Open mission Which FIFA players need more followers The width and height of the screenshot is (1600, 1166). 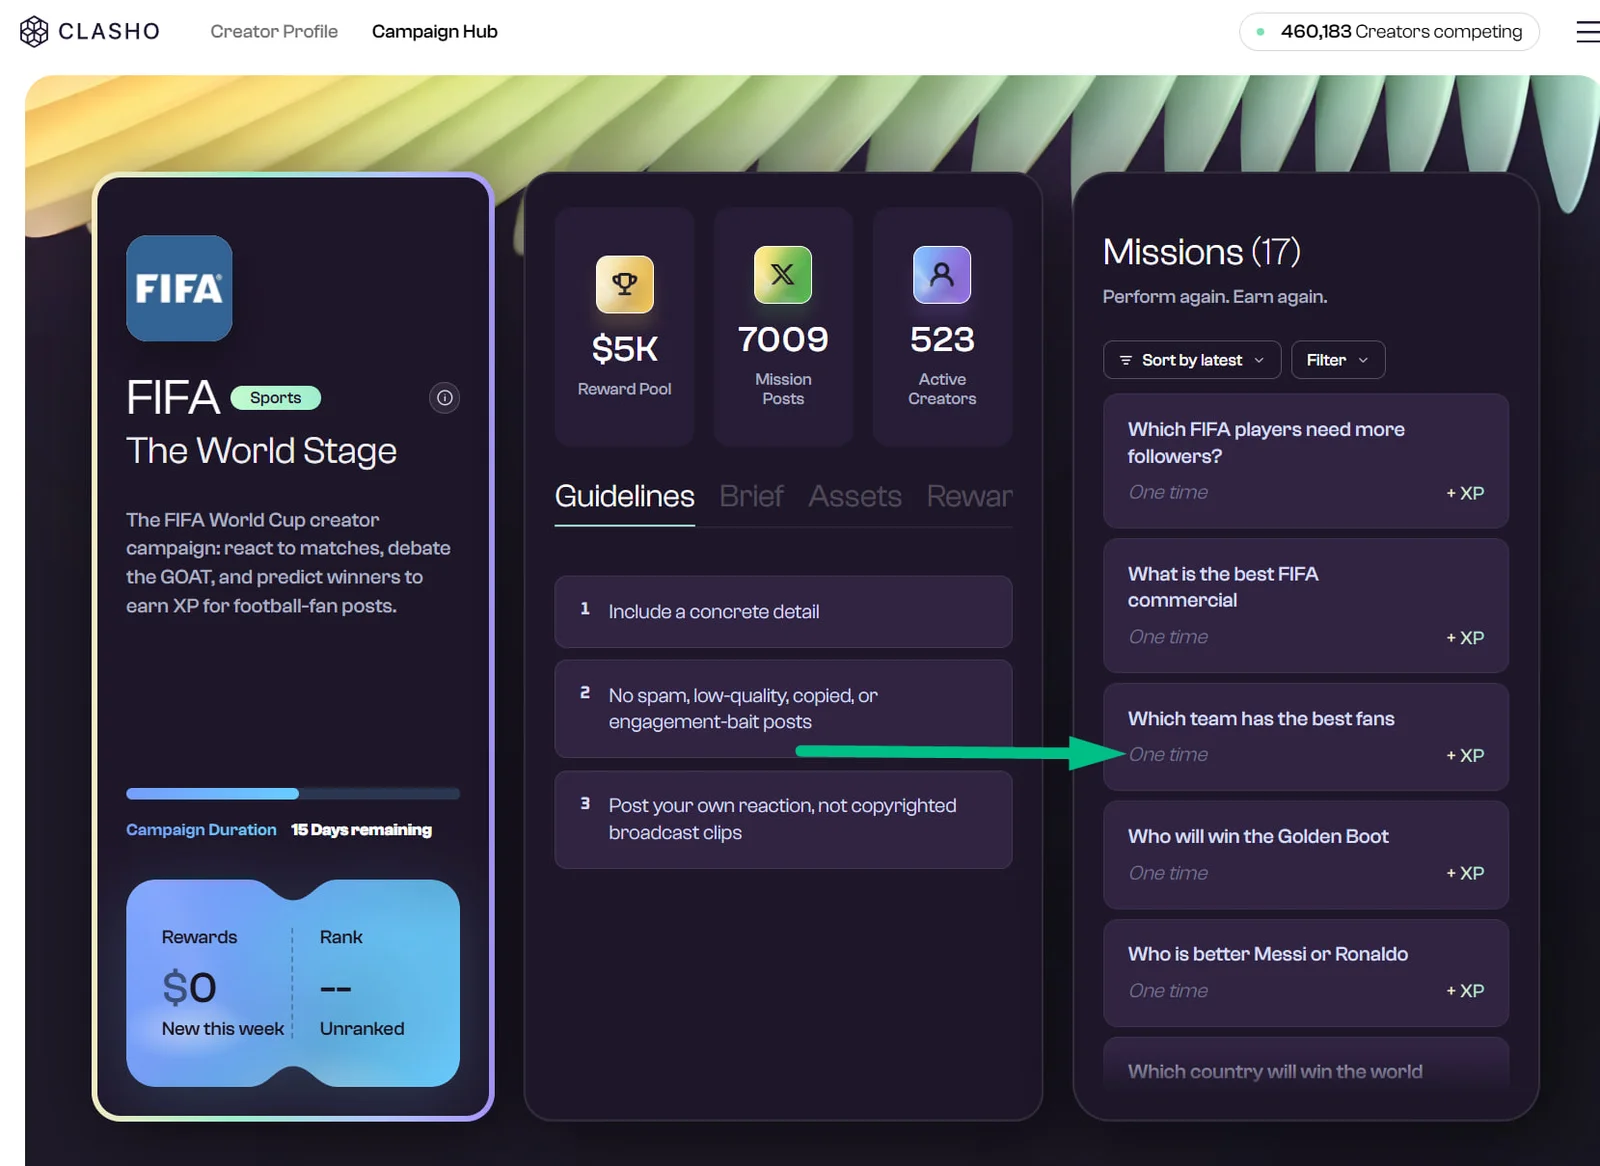[x=1306, y=460]
